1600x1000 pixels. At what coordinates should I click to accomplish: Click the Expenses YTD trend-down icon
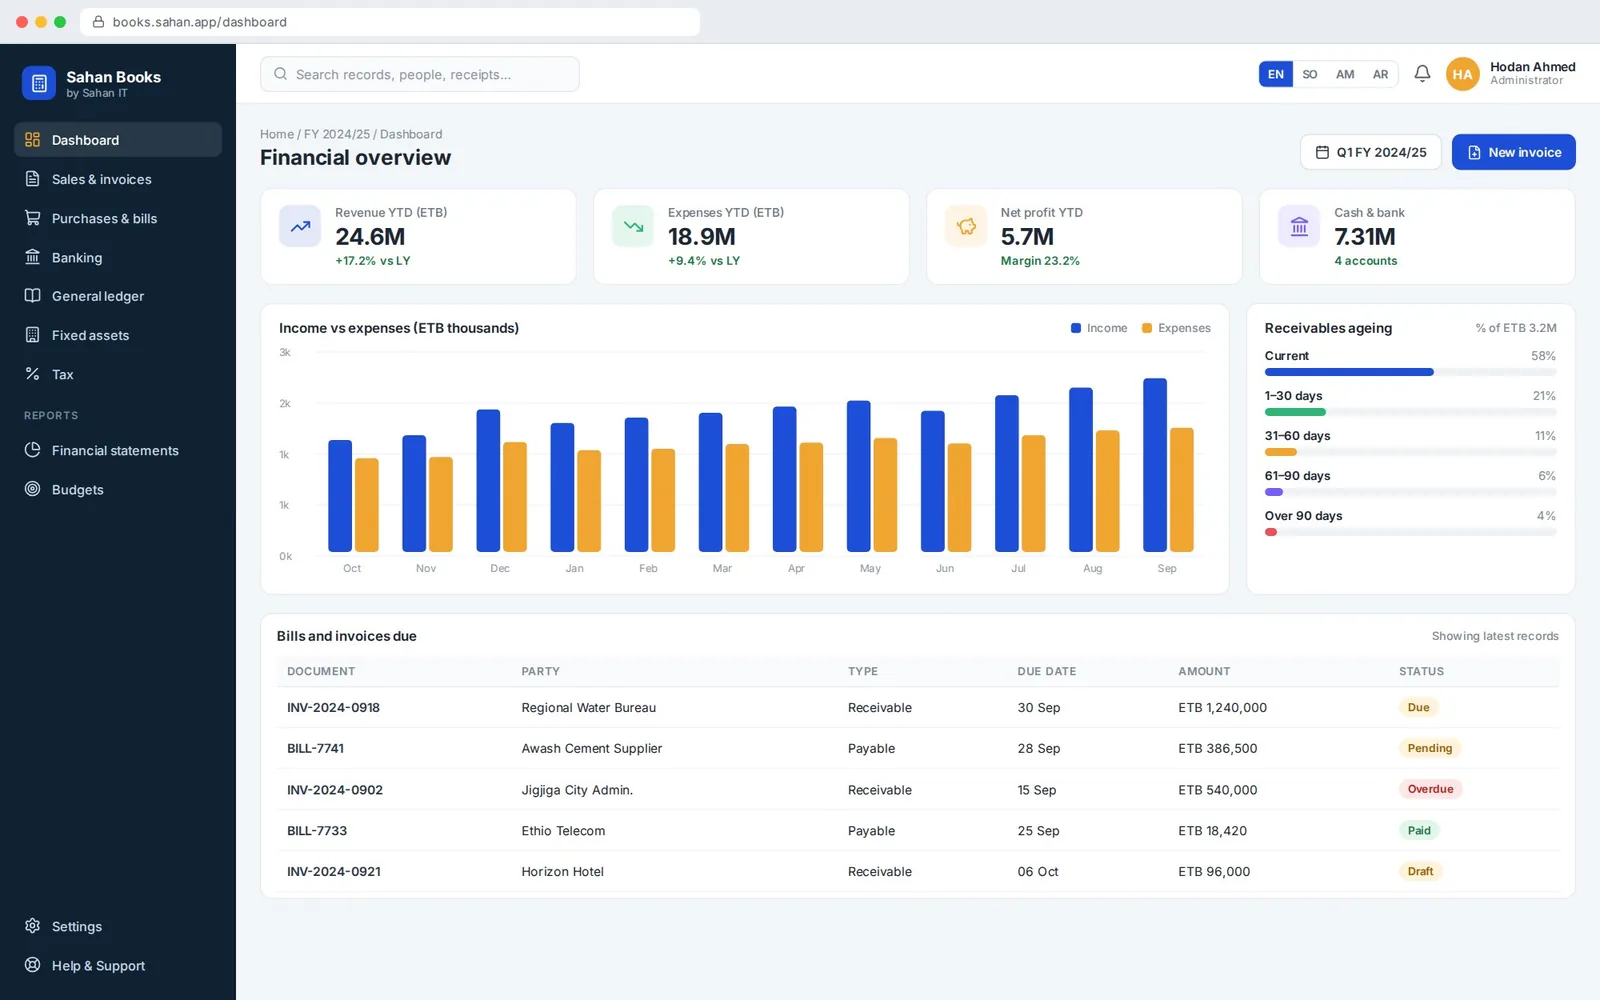pos(633,227)
